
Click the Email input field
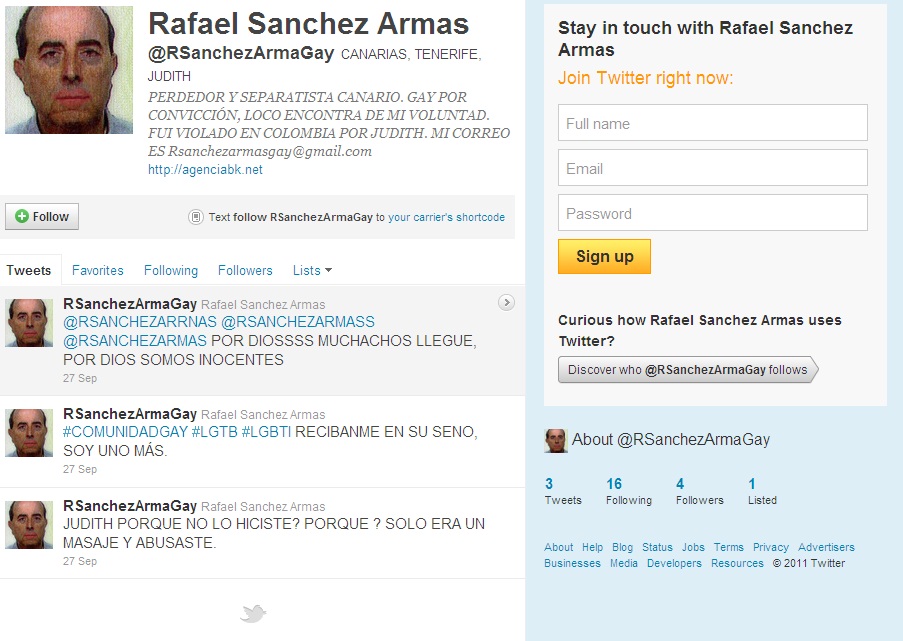712,168
